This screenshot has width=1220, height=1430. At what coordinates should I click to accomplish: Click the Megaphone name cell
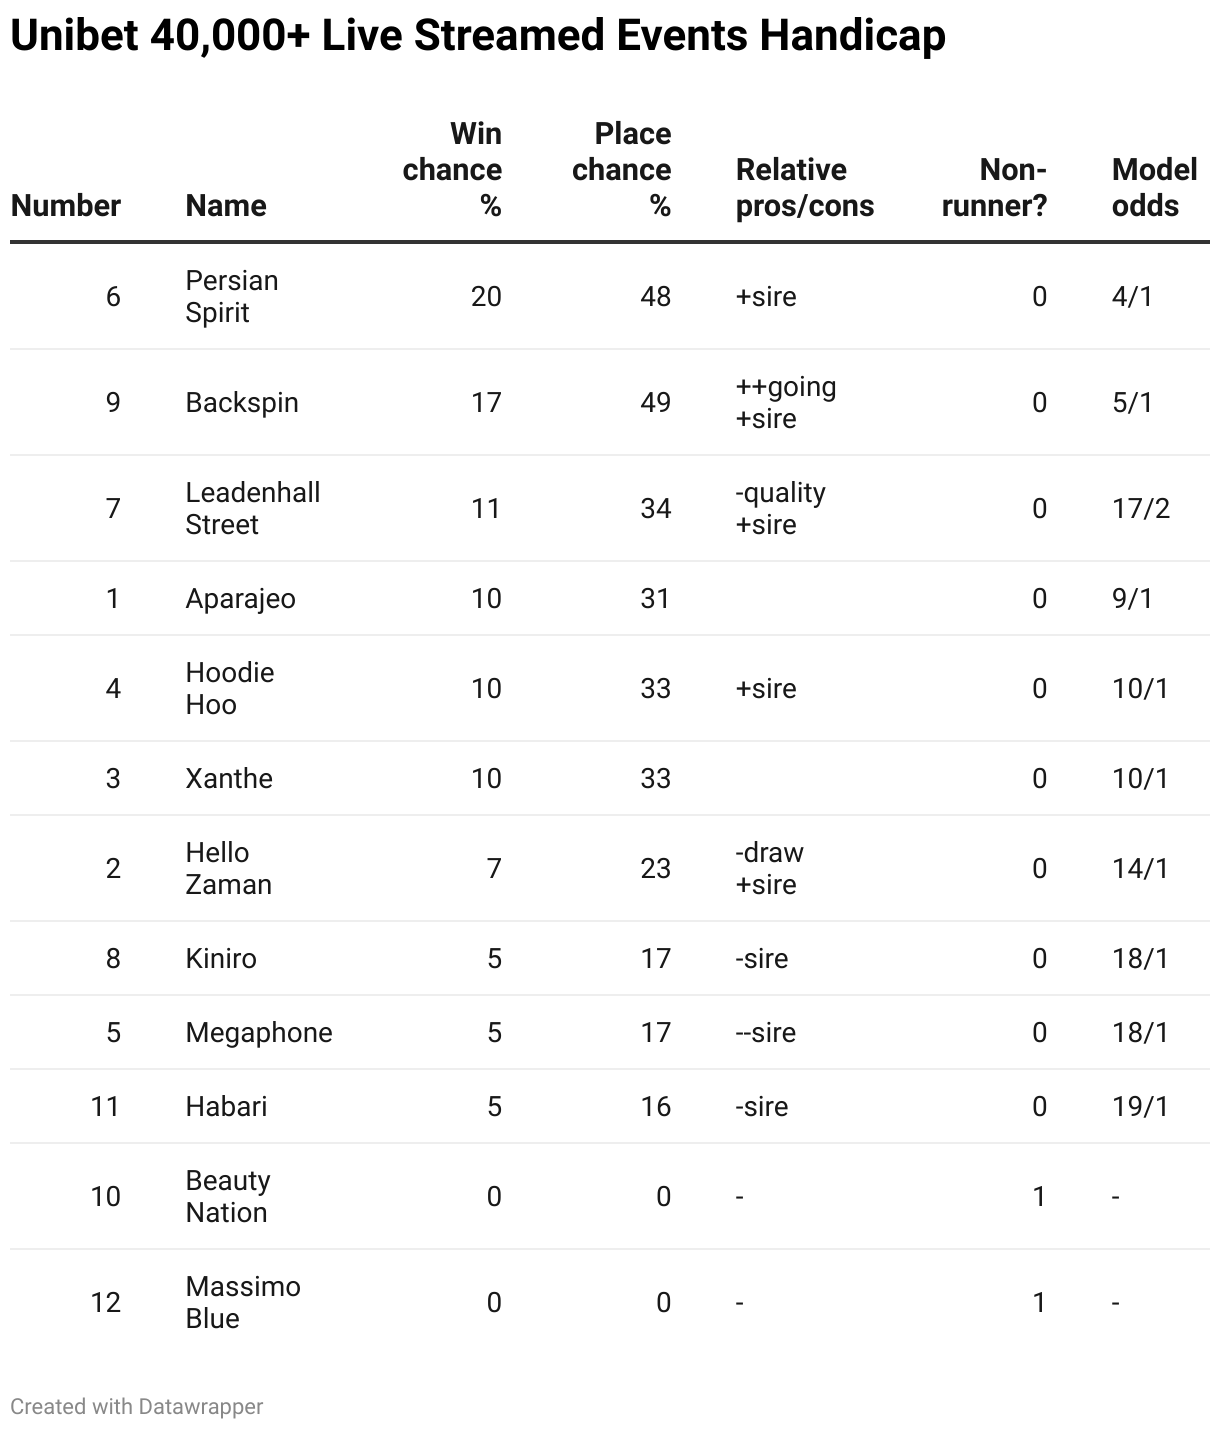259,1033
